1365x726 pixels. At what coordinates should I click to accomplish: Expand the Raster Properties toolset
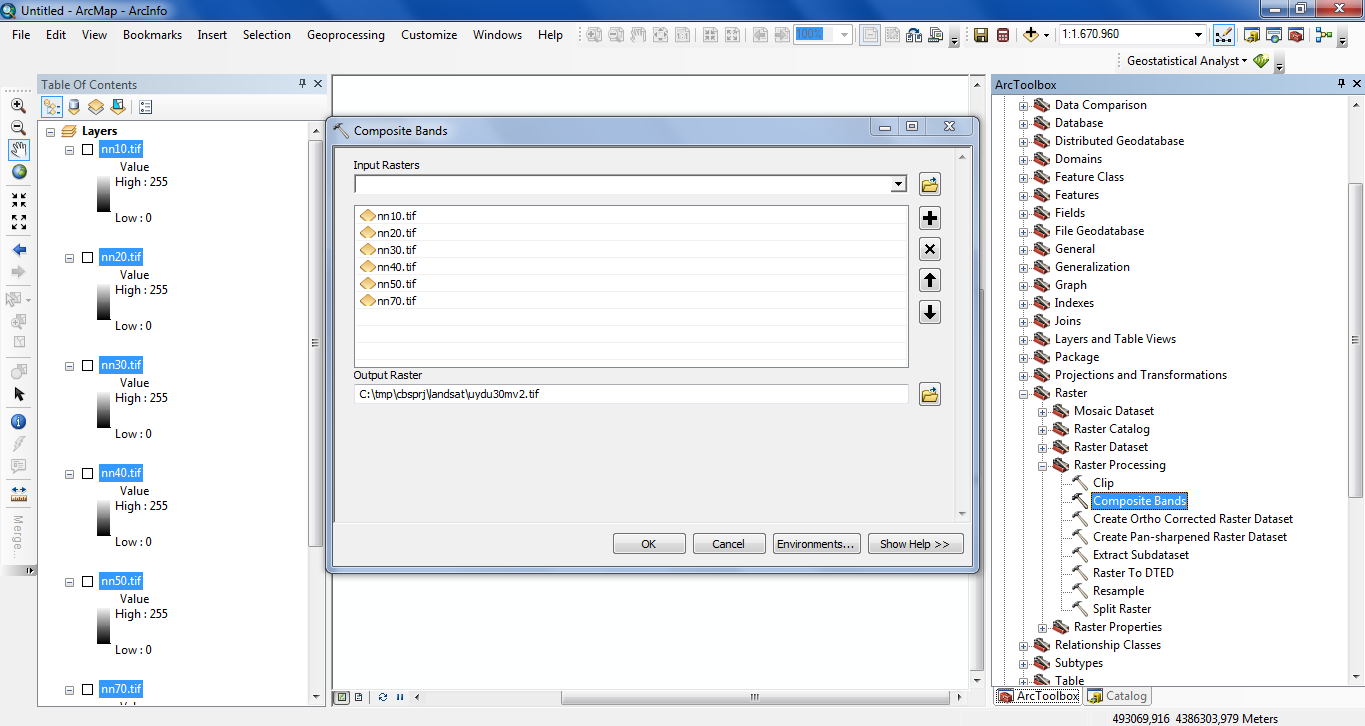coord(1042,627)
